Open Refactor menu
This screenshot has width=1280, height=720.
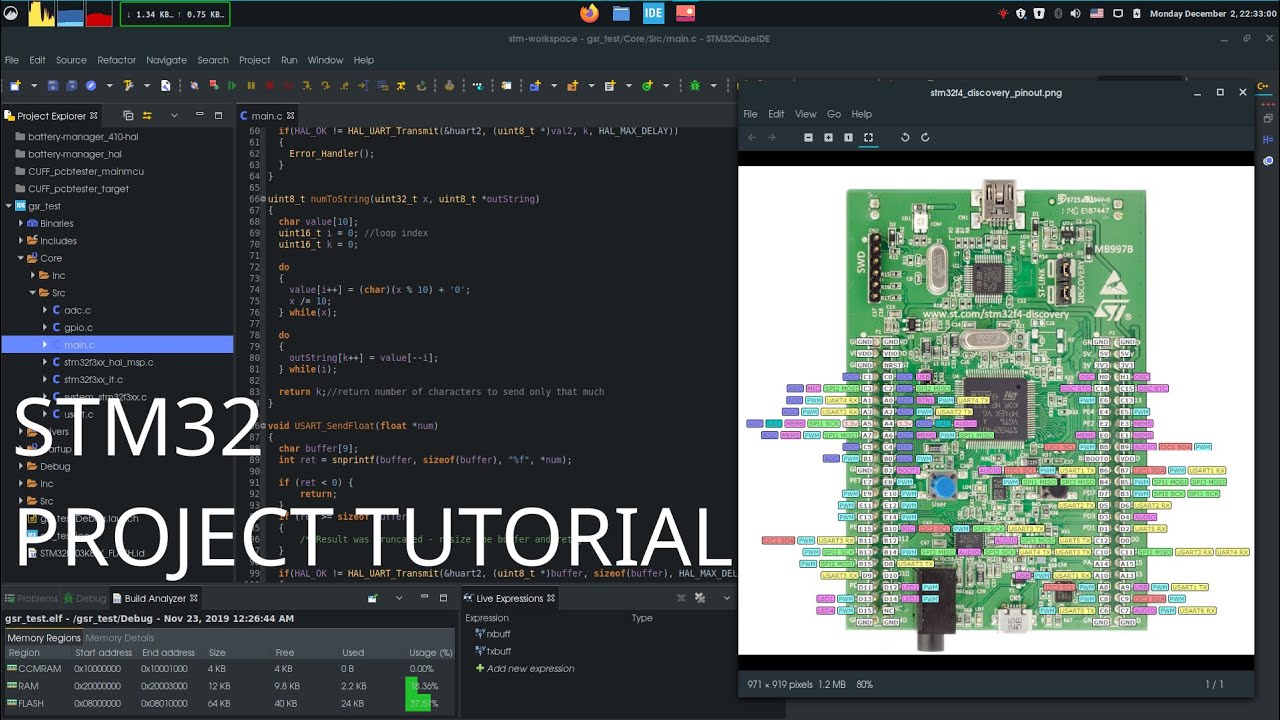116,60
